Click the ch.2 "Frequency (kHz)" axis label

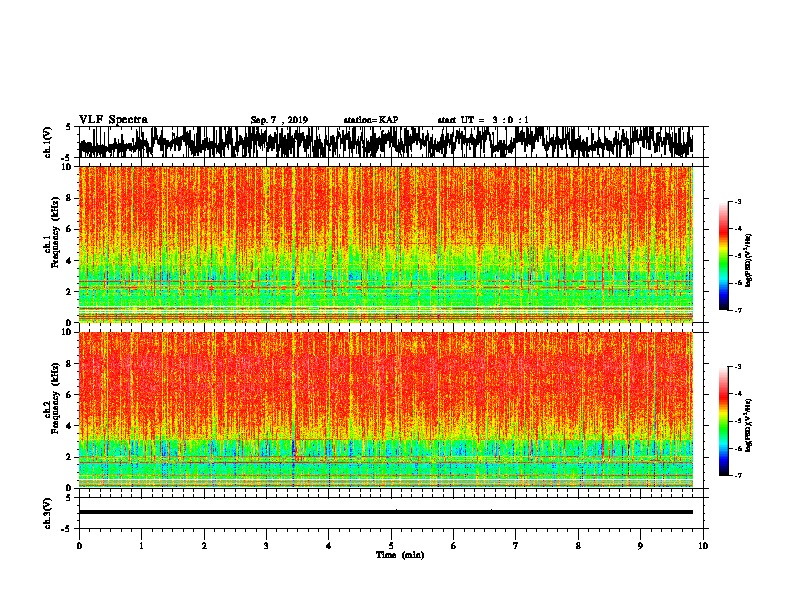click(55, 398)
